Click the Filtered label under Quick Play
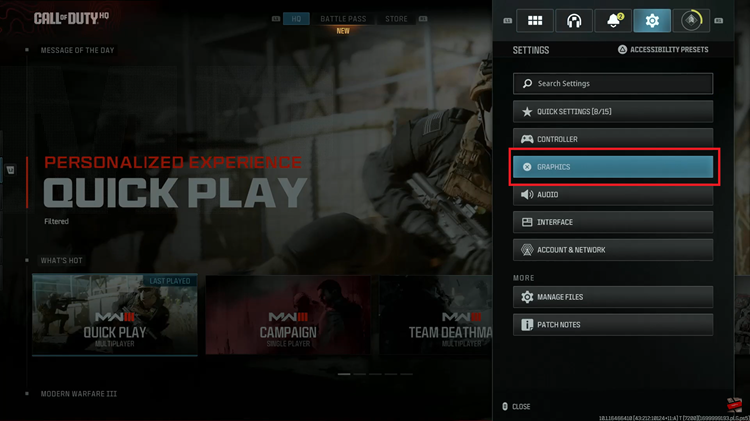 [56, 222]
